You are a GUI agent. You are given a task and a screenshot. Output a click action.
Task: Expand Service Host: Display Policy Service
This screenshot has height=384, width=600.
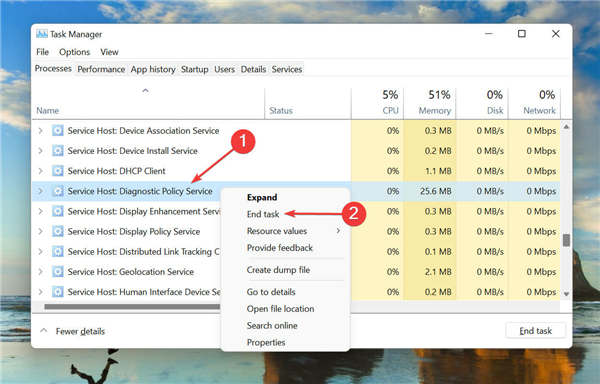coord(41,231)
